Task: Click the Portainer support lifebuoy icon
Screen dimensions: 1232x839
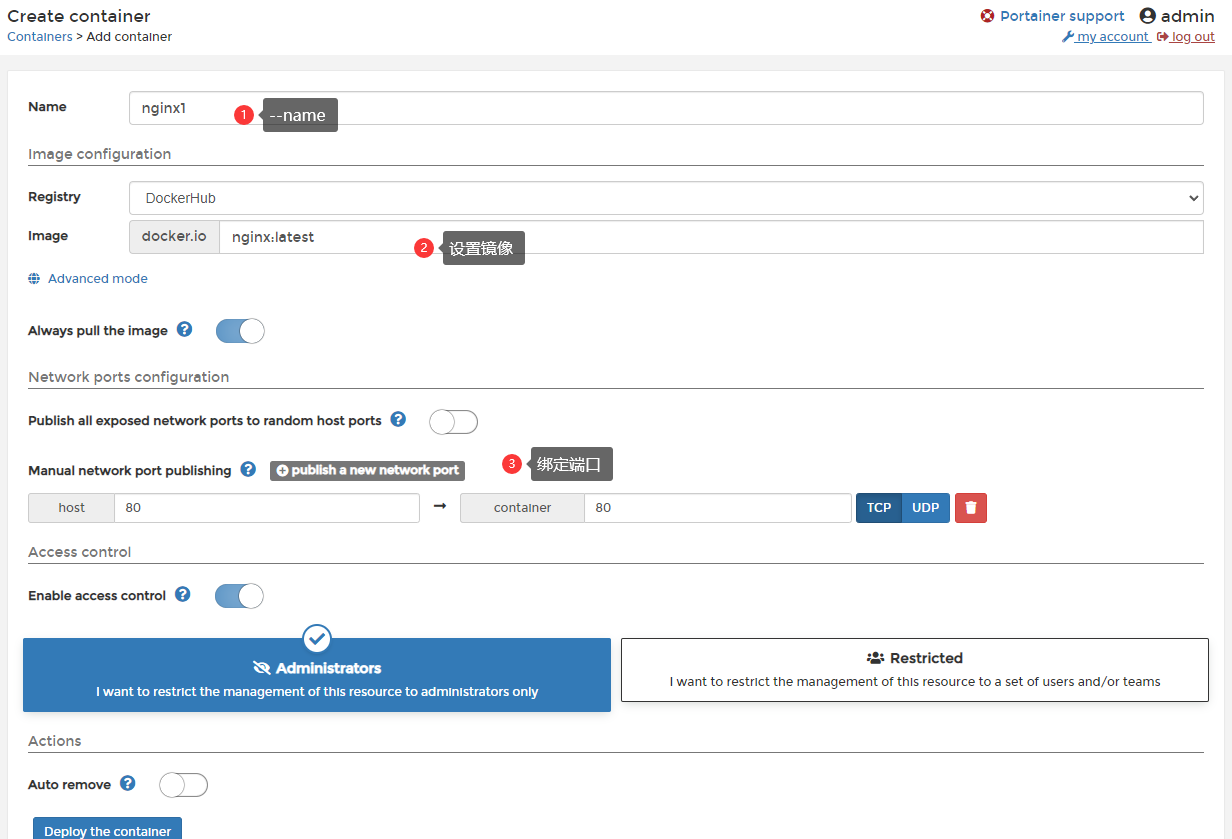Action: coord(987,16)
